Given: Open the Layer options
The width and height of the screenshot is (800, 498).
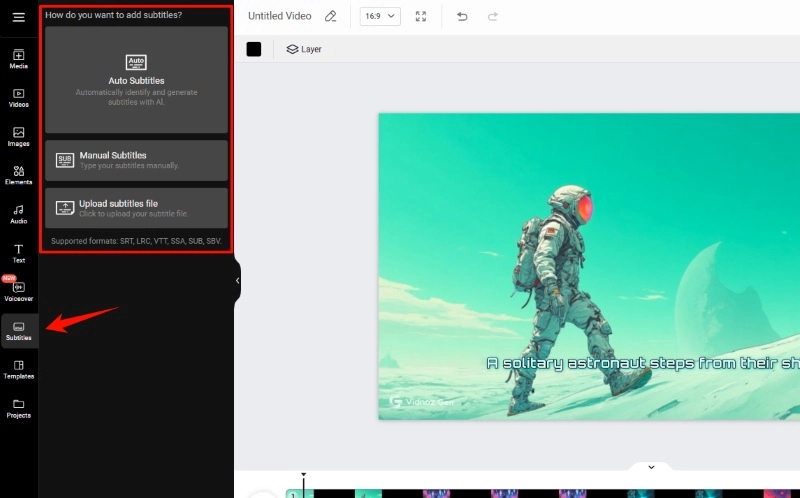Looking at the screenshot, I should pyautogui.click(x=304, y=49).
